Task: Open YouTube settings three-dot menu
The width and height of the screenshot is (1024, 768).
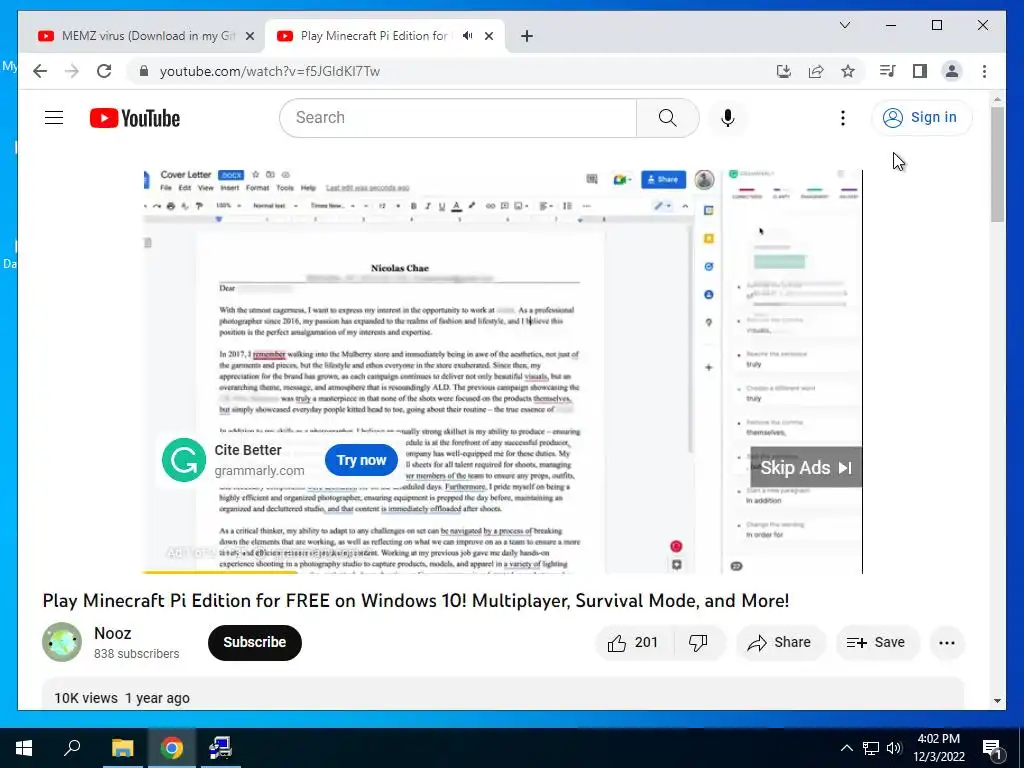Action: point(842,118)
